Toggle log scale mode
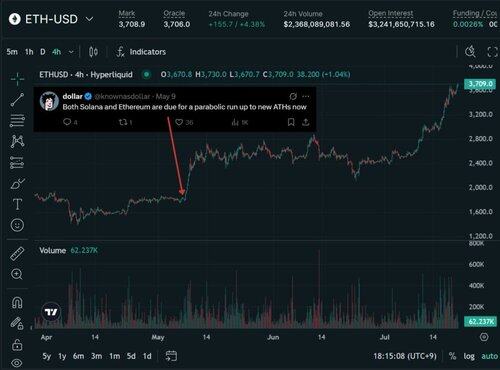This screenshot has height=370, width=500. click(469, 356)
